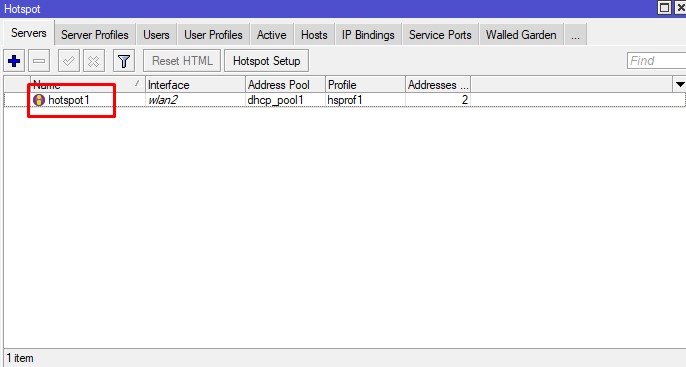Viewport: 686px width, 367px height.
Task: Click the Reset HTML button
Action: 182,61
